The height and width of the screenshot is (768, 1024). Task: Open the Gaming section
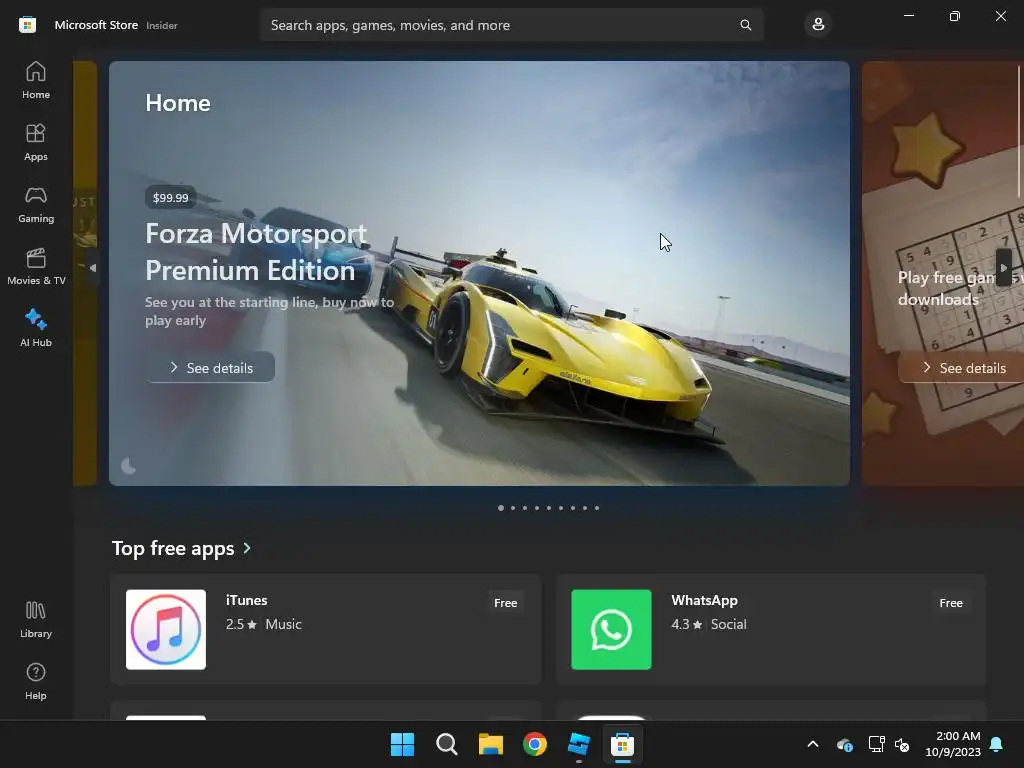coord(36,204)
